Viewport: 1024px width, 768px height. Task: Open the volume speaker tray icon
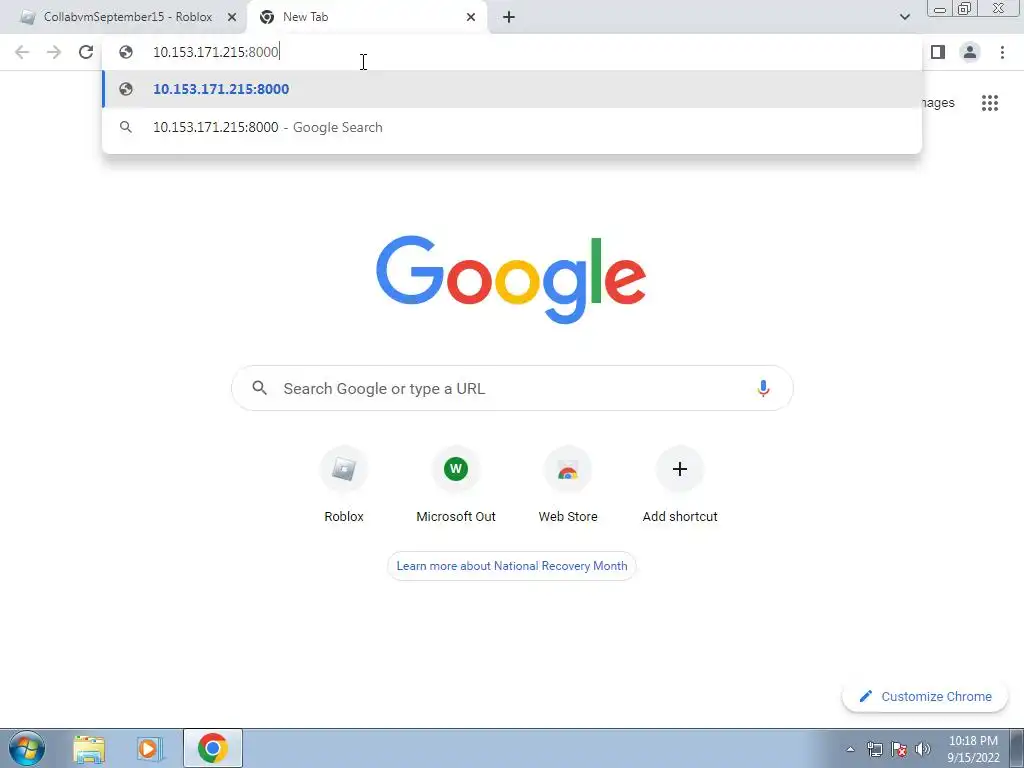[923, 749]
